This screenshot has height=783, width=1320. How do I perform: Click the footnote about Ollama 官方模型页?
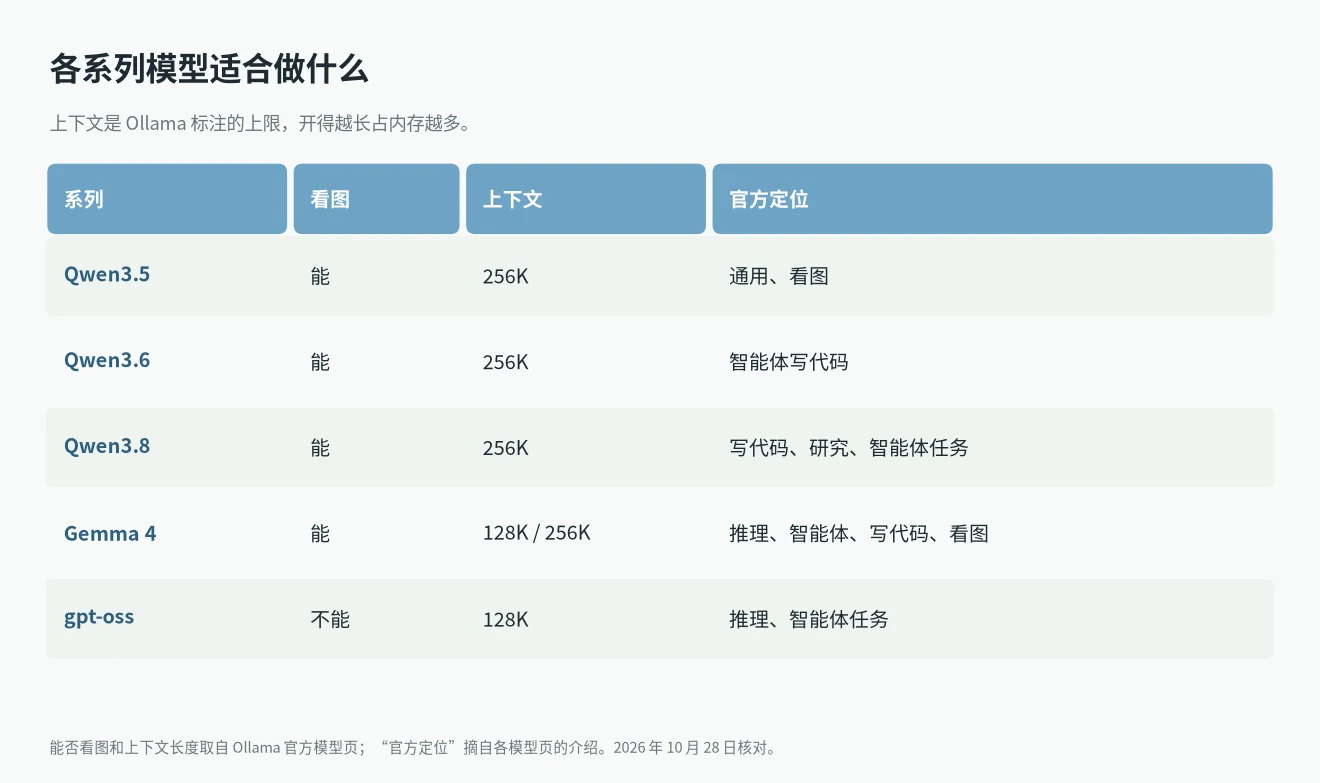[x=413, y=747]
